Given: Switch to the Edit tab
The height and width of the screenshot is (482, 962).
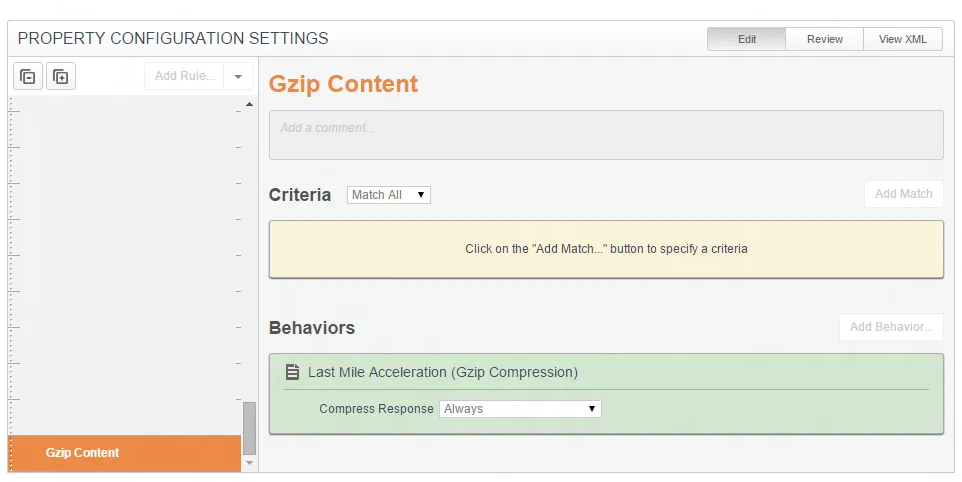Looking at the screenshot, I should (746, 39).
